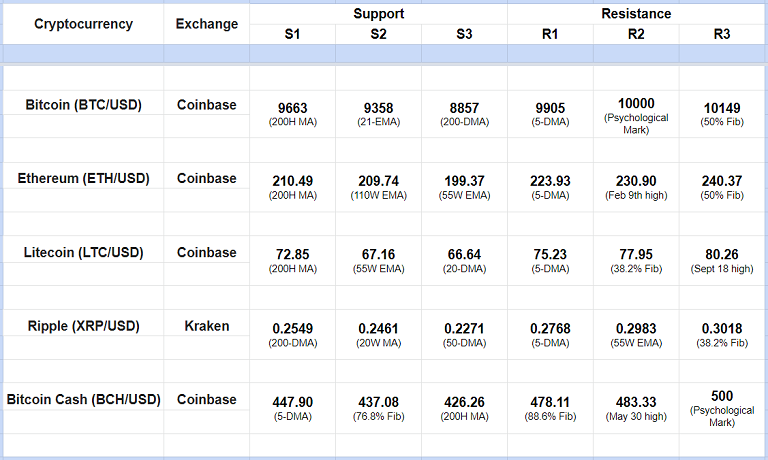Click the Litecoin (LTC/USD) cell

point(83,252)
